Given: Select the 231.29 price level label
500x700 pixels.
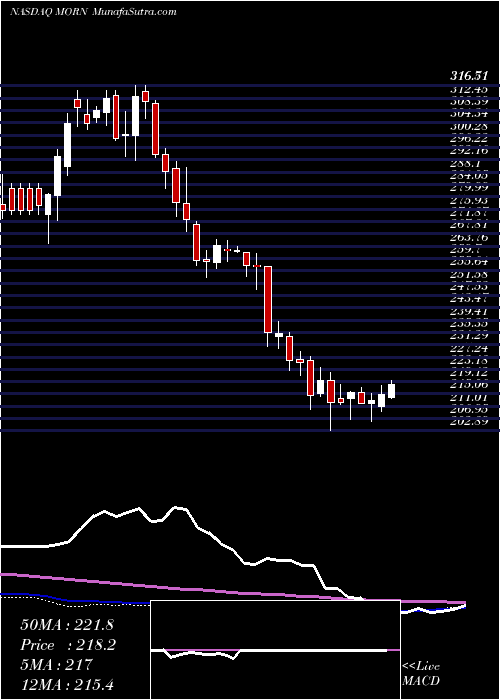Looking at the screenshot, I should (470, 337).
